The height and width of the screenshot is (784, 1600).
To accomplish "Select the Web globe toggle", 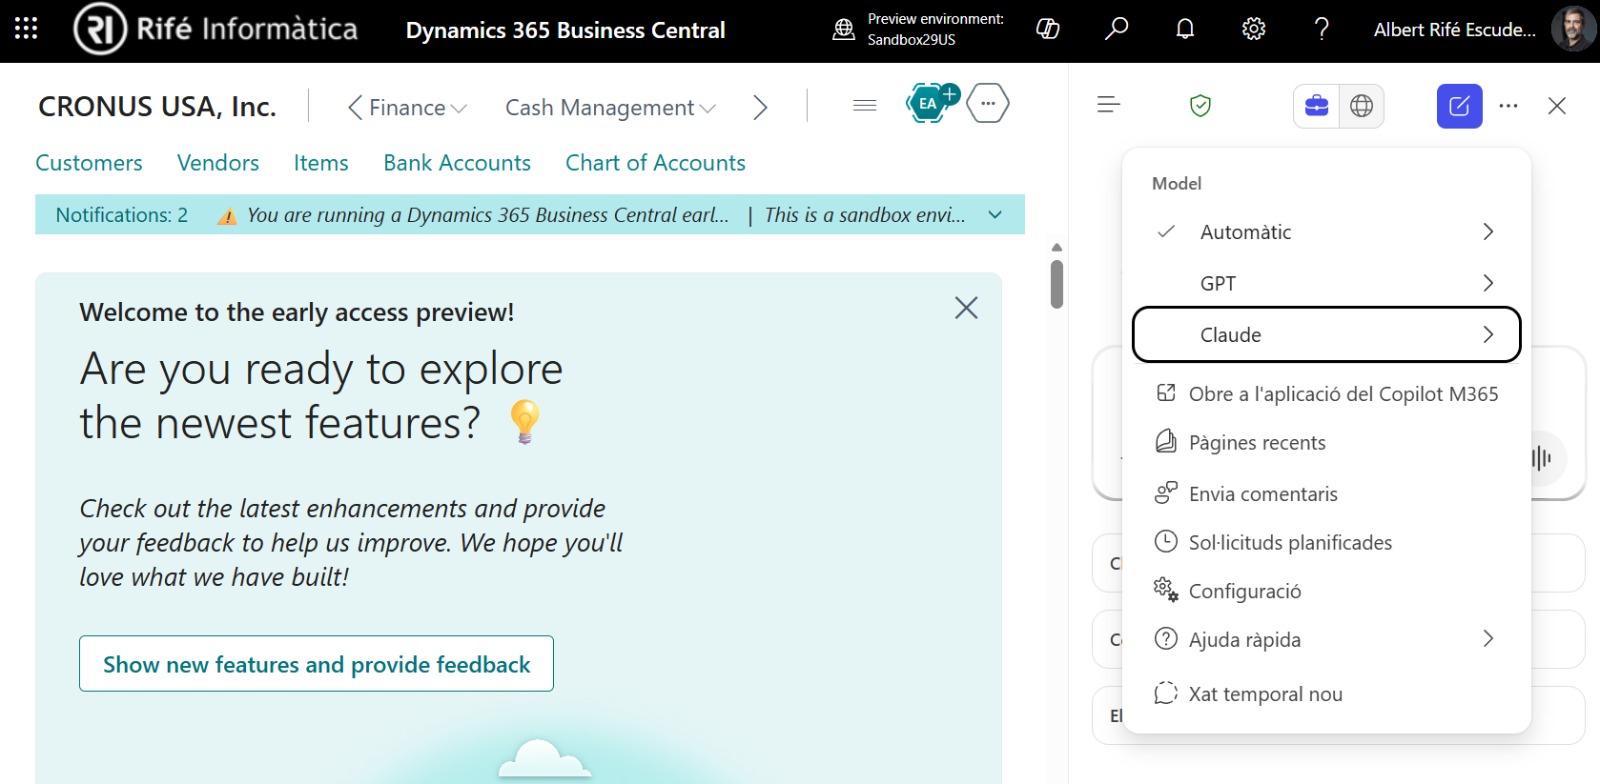I will [1361, 106].
